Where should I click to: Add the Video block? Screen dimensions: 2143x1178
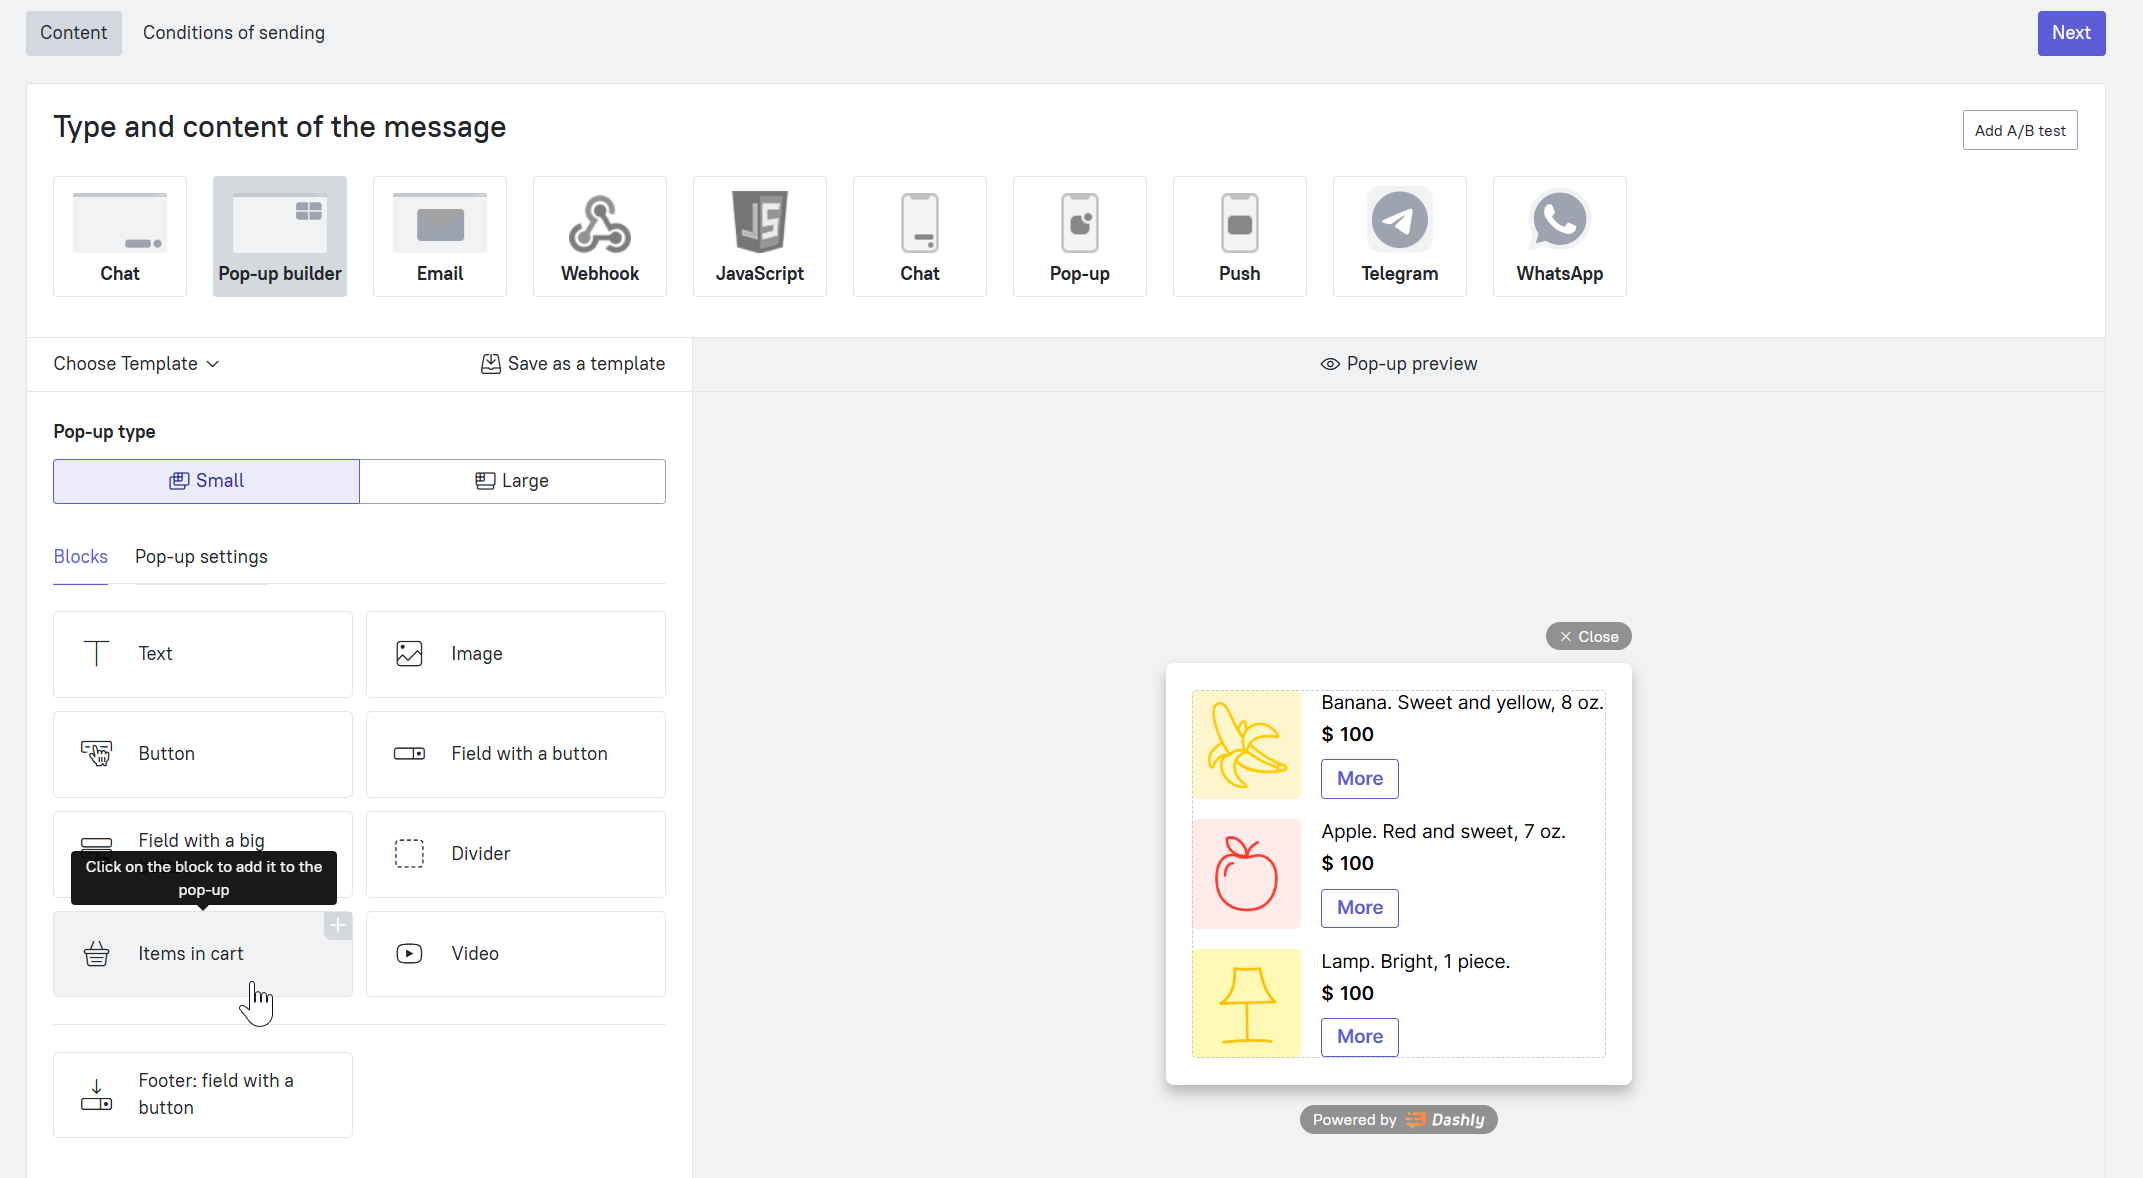pyautogui.click(x=516, y=954)
